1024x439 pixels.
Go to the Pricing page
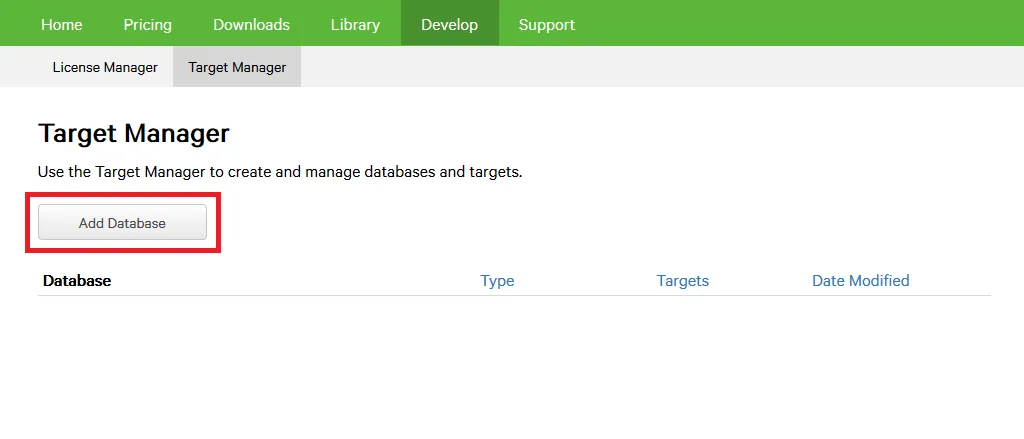(148, 24)
